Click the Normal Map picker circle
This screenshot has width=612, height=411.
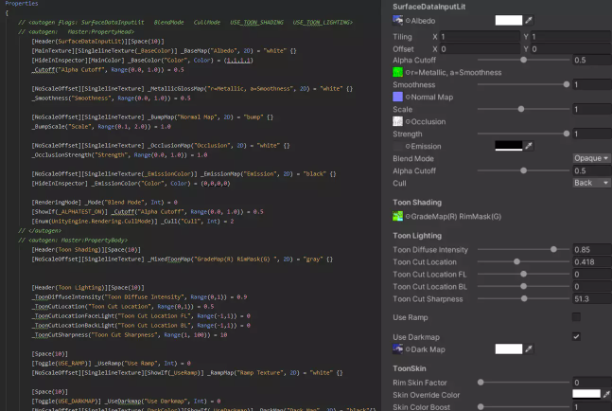pyautogui.click(x=408, y=97)
